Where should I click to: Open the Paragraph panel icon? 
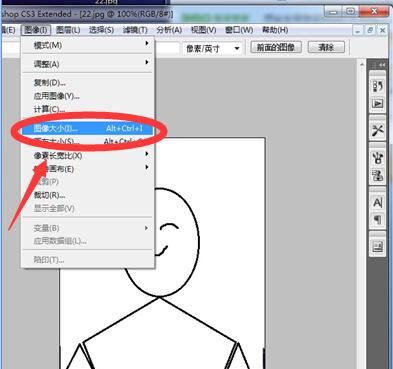click(x=378, y=220)
